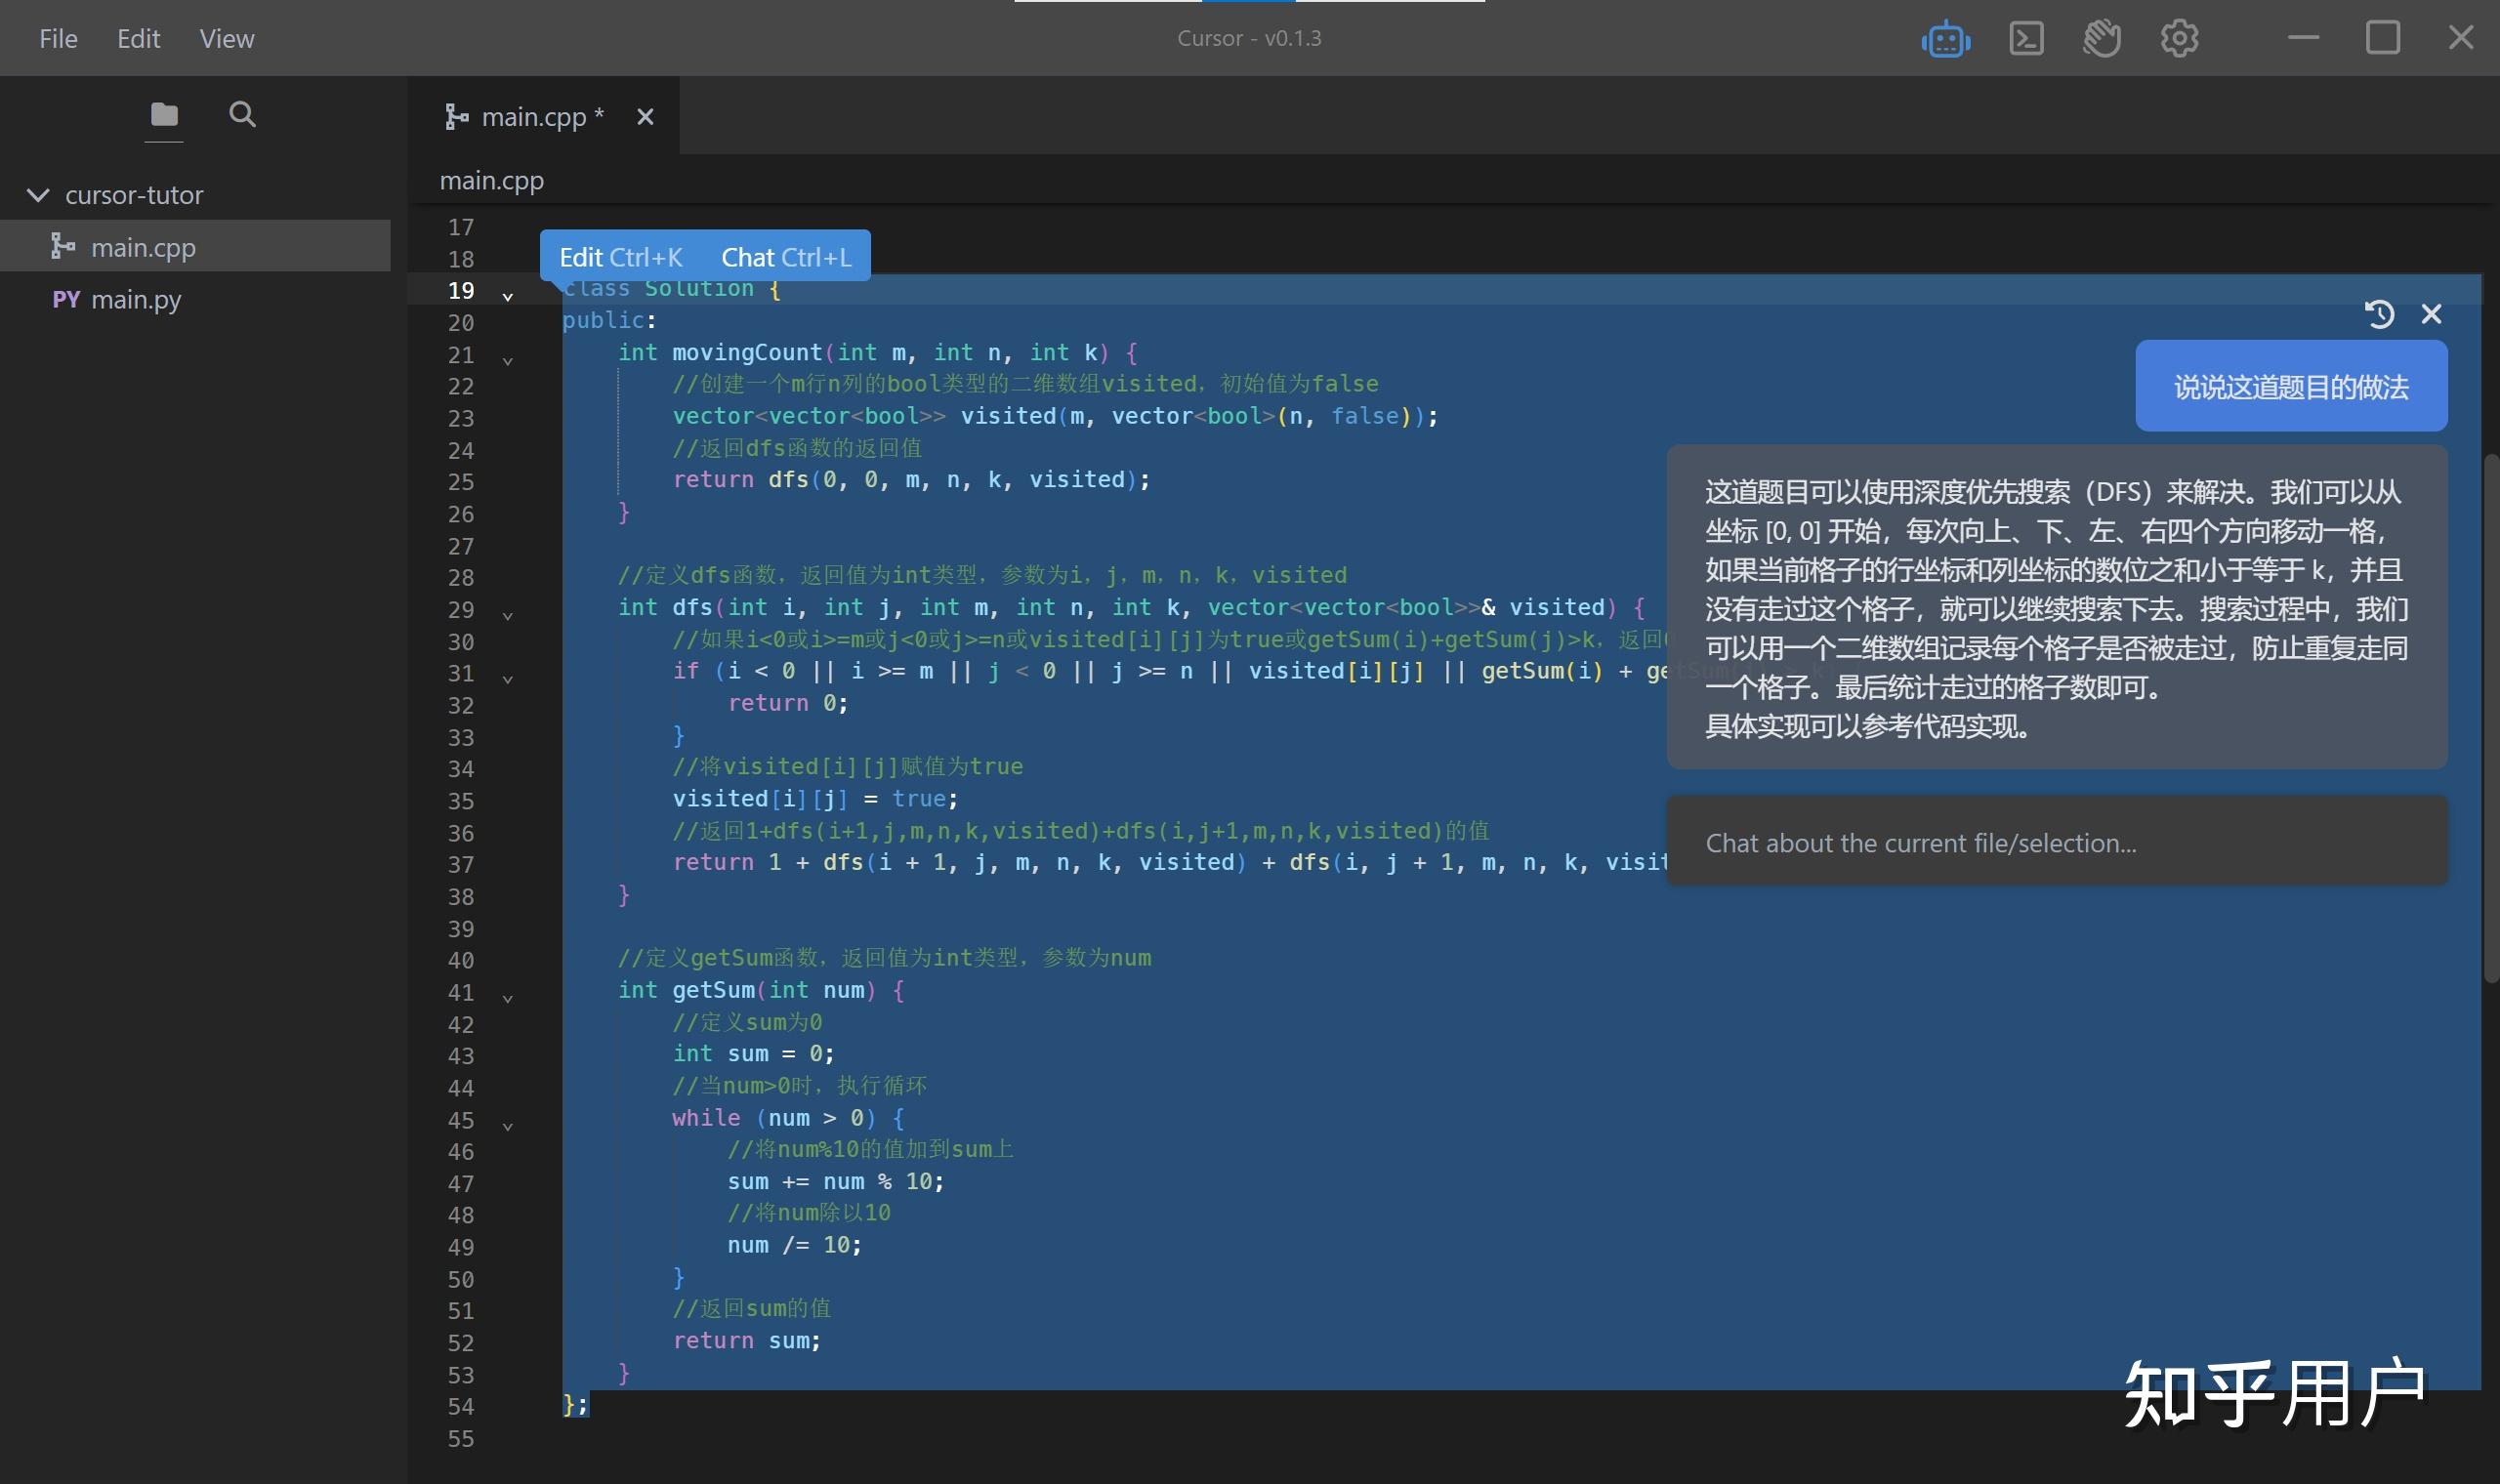Open the settings gear icon

2177,38
